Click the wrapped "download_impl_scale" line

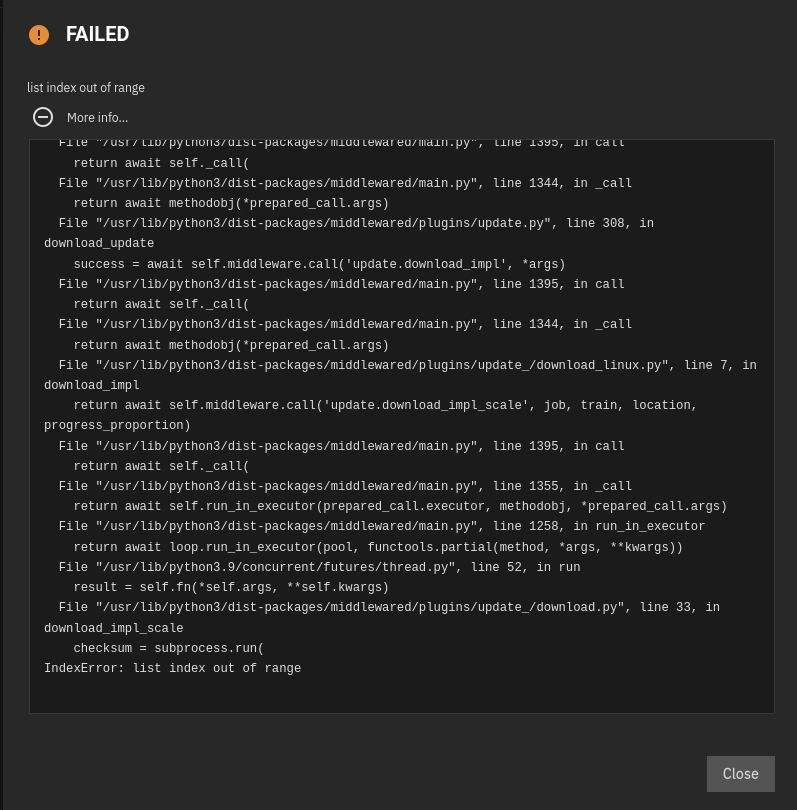pos(113,629)
